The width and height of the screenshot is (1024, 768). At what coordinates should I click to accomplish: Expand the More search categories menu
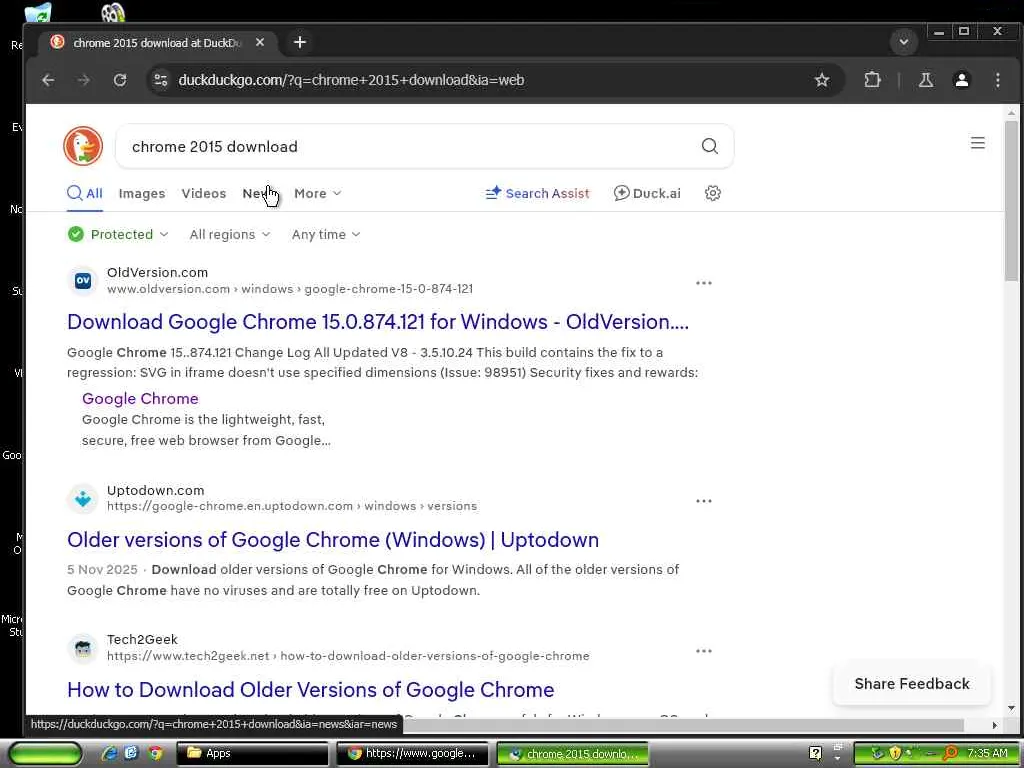click(x=317, y=193)
